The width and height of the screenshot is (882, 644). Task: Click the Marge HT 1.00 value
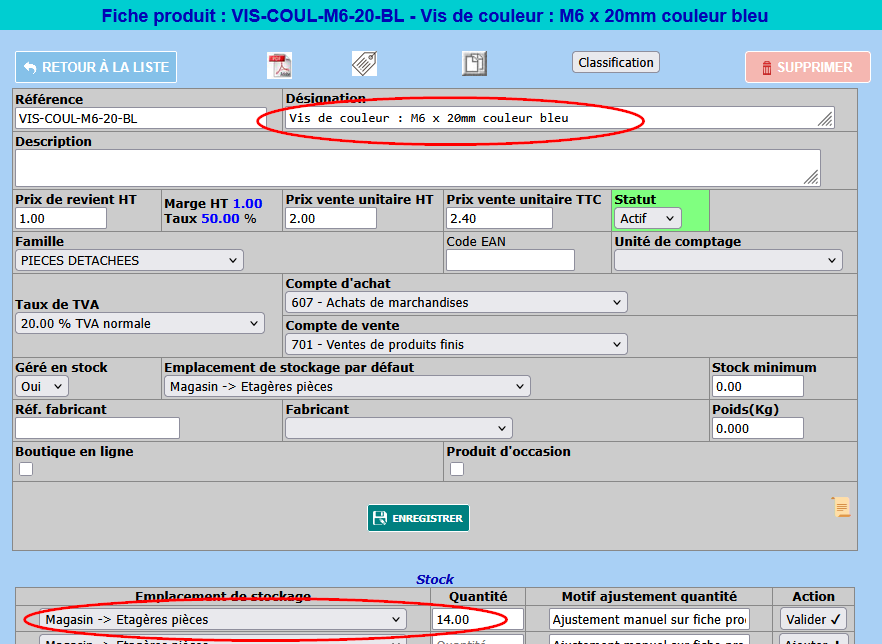[x=248, y=204]
